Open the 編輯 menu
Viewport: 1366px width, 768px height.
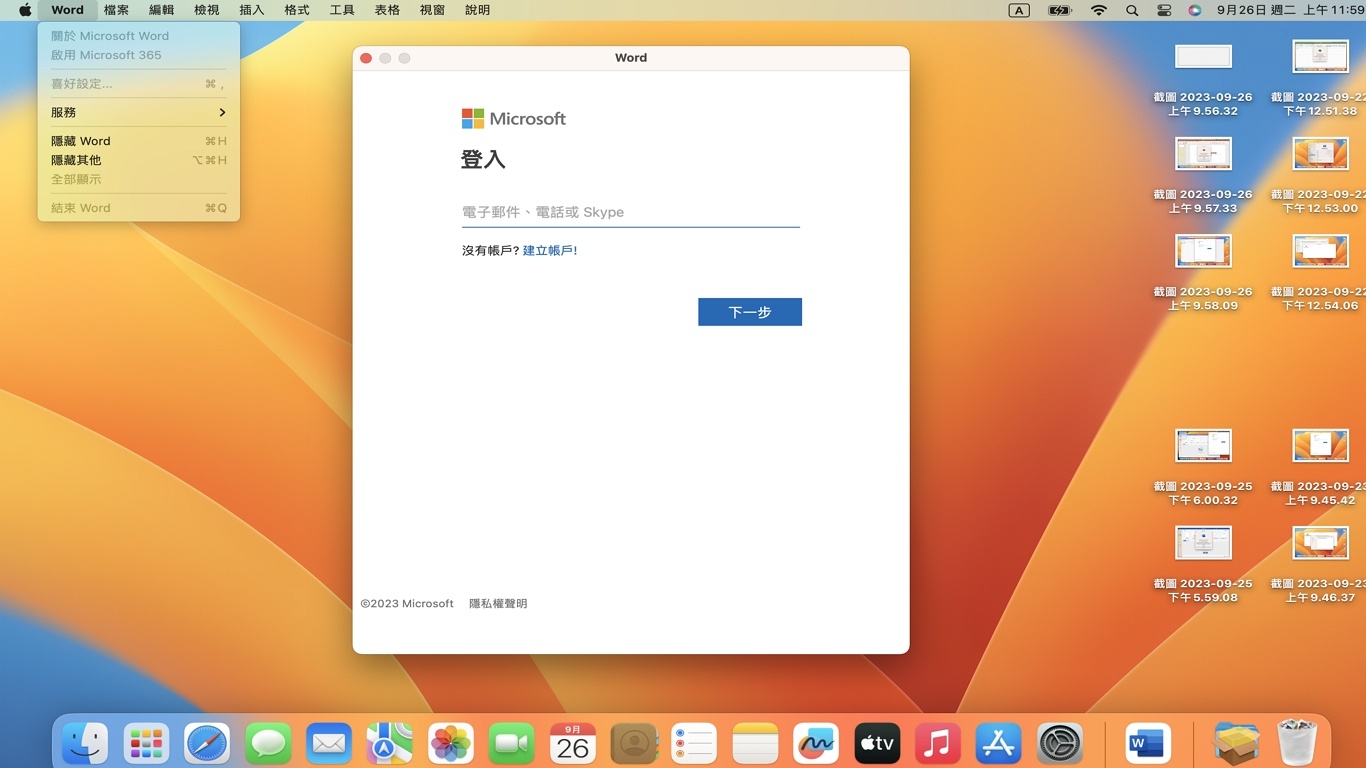pos(161,10)
